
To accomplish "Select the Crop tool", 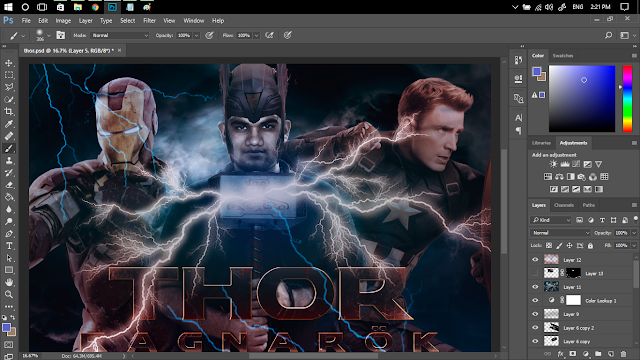I will pos(9,111).
